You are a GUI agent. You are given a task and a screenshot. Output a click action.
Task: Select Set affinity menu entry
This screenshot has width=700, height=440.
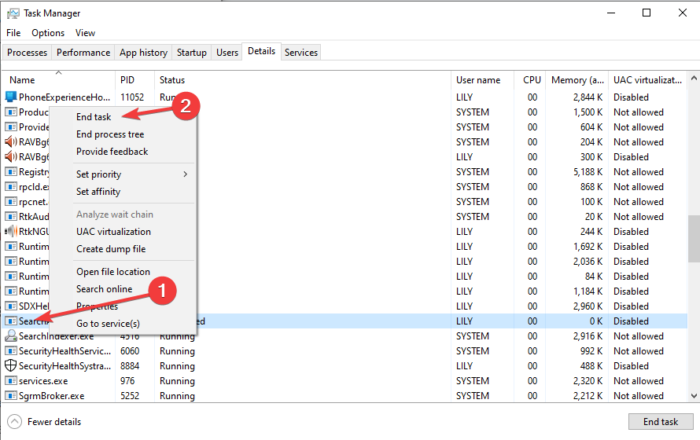tap(98, 191)
